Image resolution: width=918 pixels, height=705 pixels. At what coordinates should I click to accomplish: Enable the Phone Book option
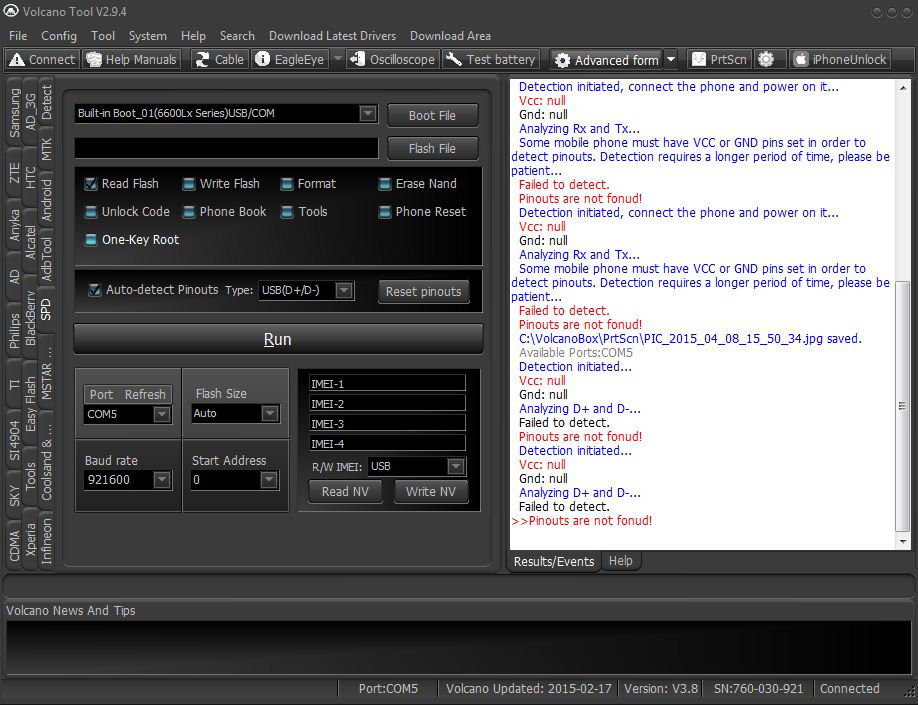tap(189, 212)
